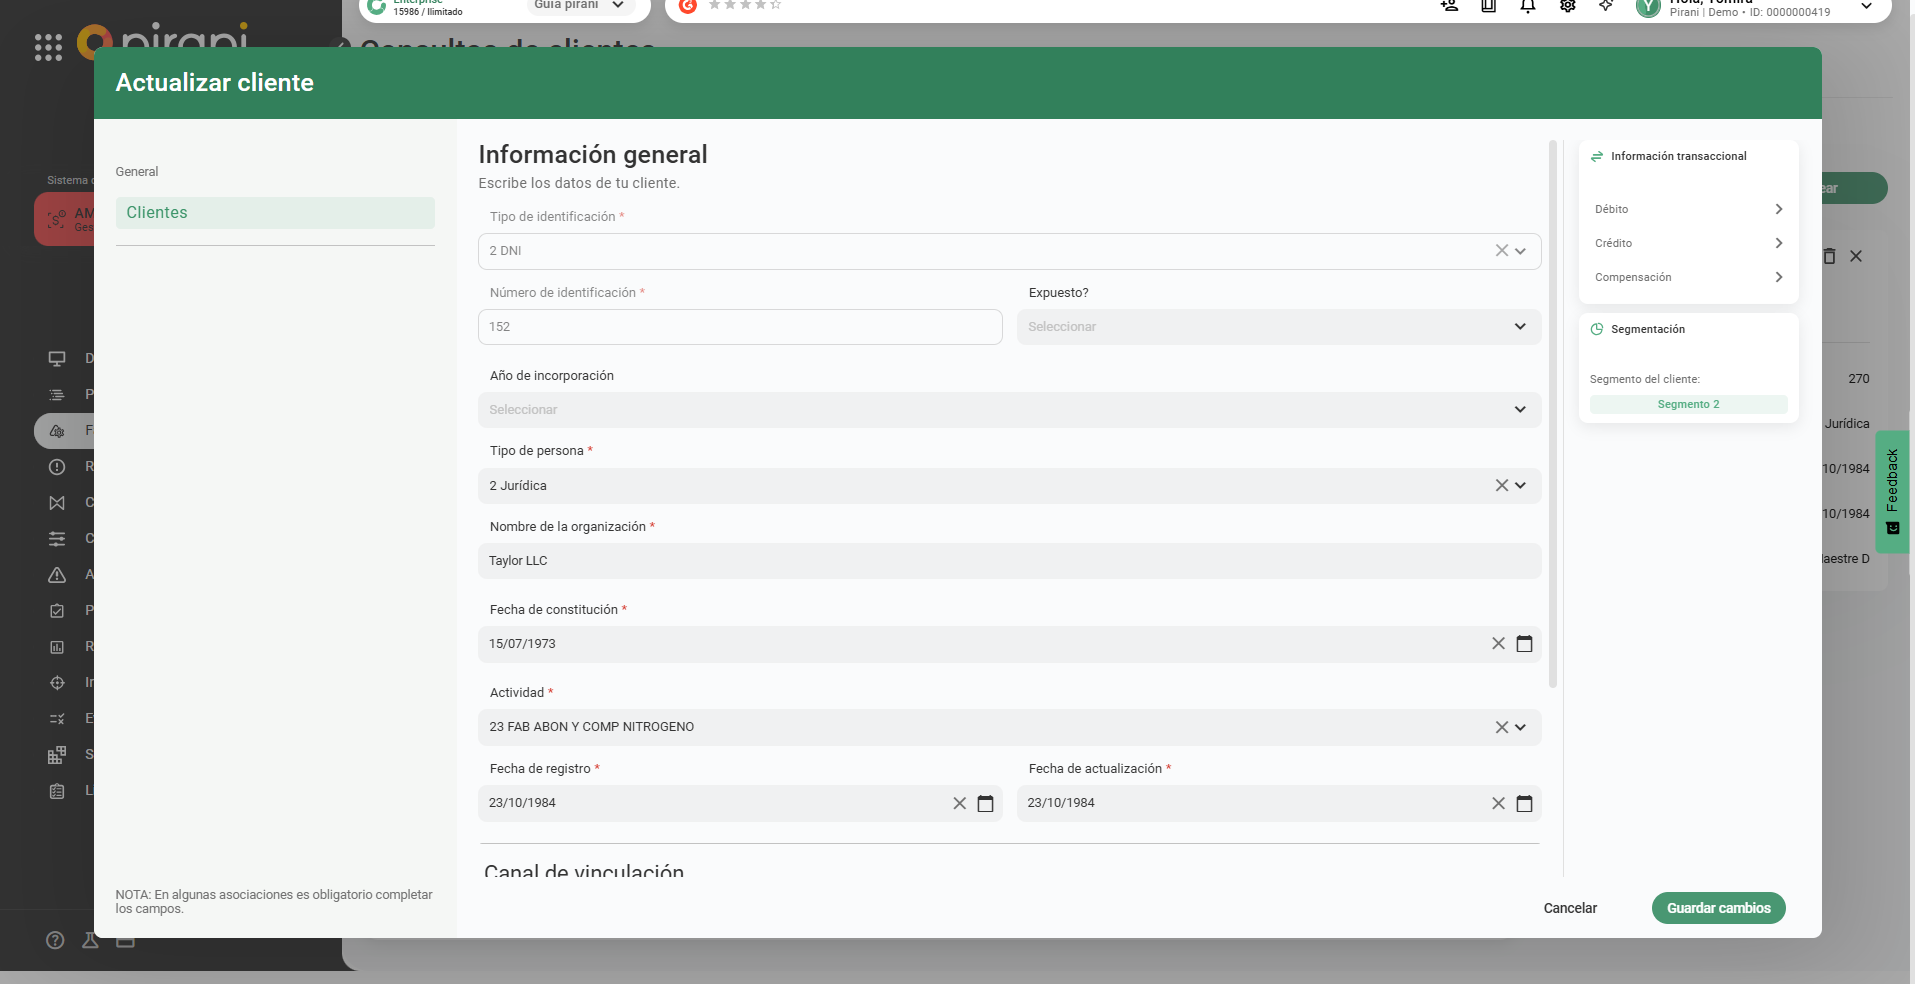This screenshot has width=1915, height=984.
Task: Open the Actividad dropdown arrow
Action: (x=1521, y=728)
